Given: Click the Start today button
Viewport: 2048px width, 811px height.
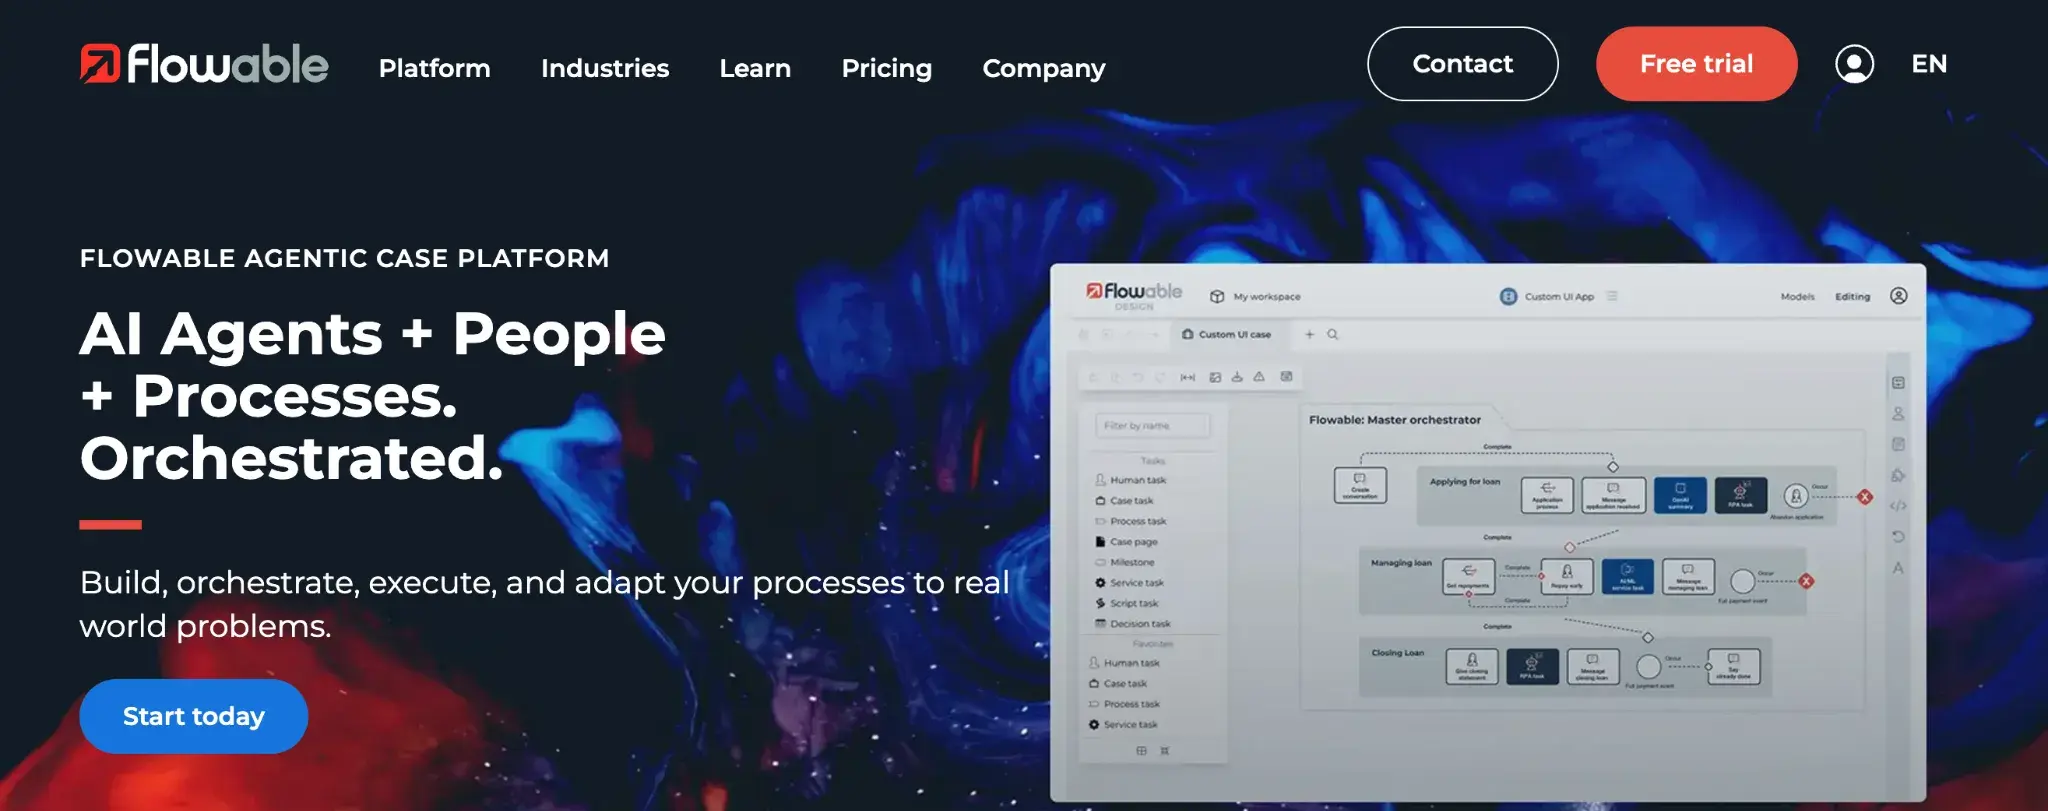Looking at the screenshot, I should pyautogui.click(x=194, y=716).
